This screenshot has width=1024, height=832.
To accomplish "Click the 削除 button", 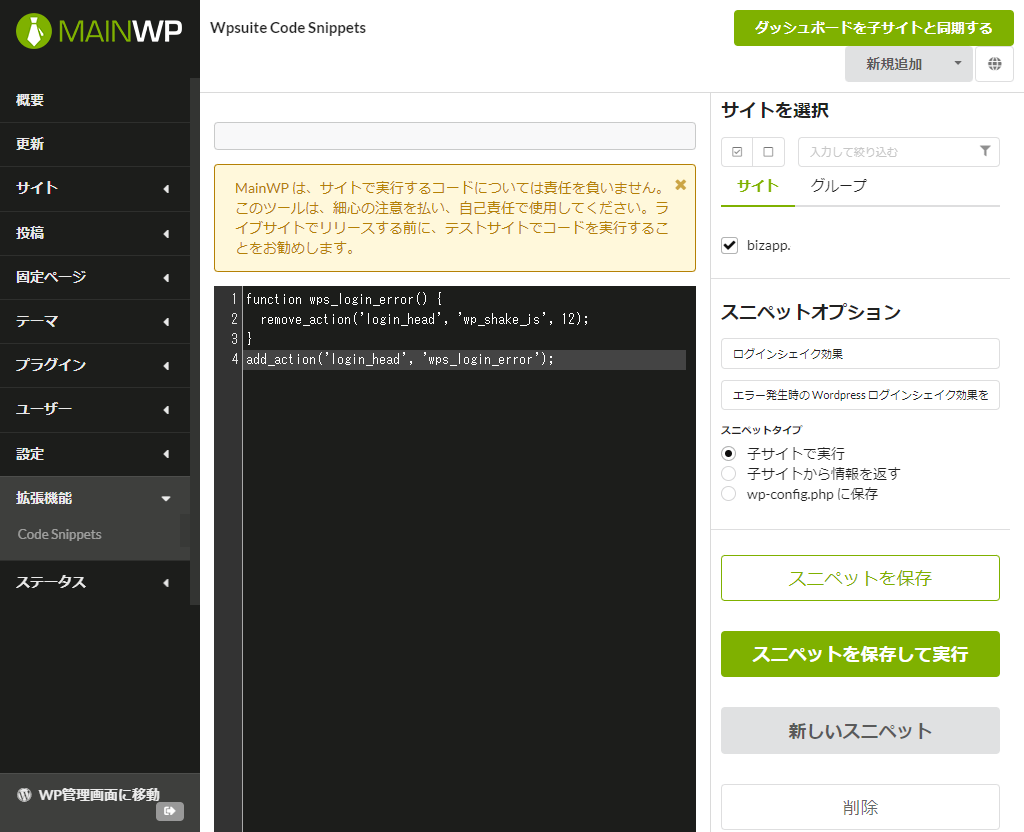I will click(x=860, y=807).
